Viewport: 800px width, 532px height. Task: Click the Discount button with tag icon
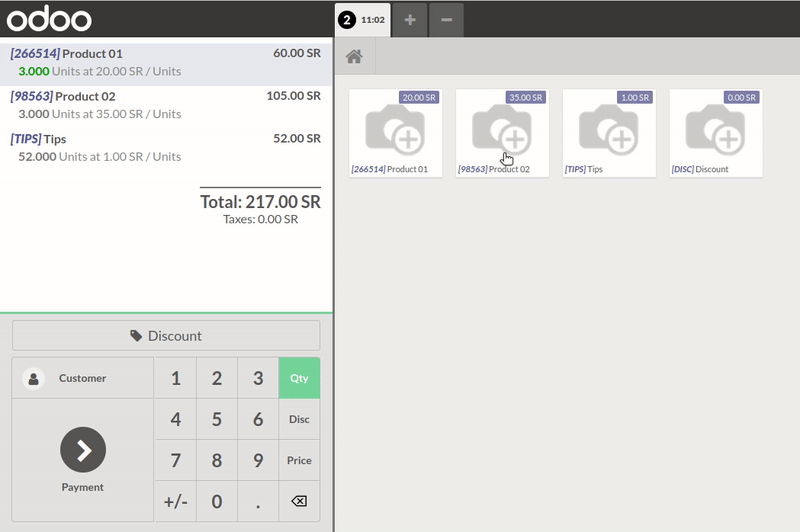pos(166,336)
